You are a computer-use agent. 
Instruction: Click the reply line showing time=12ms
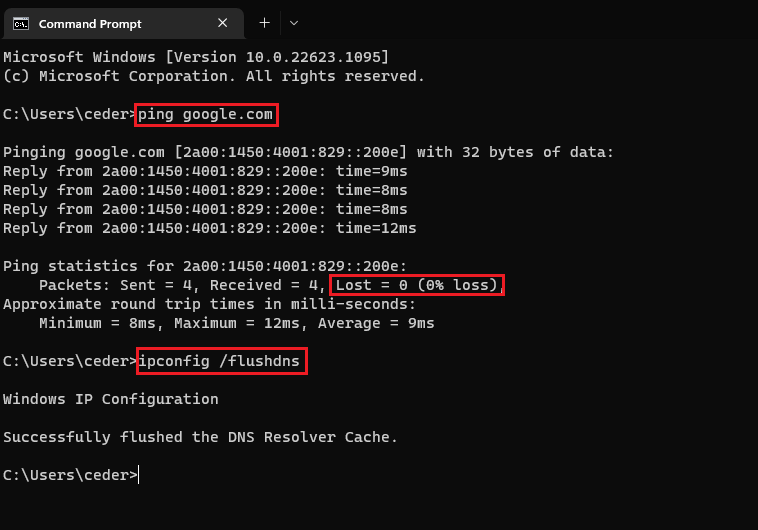tap(209, 228)
